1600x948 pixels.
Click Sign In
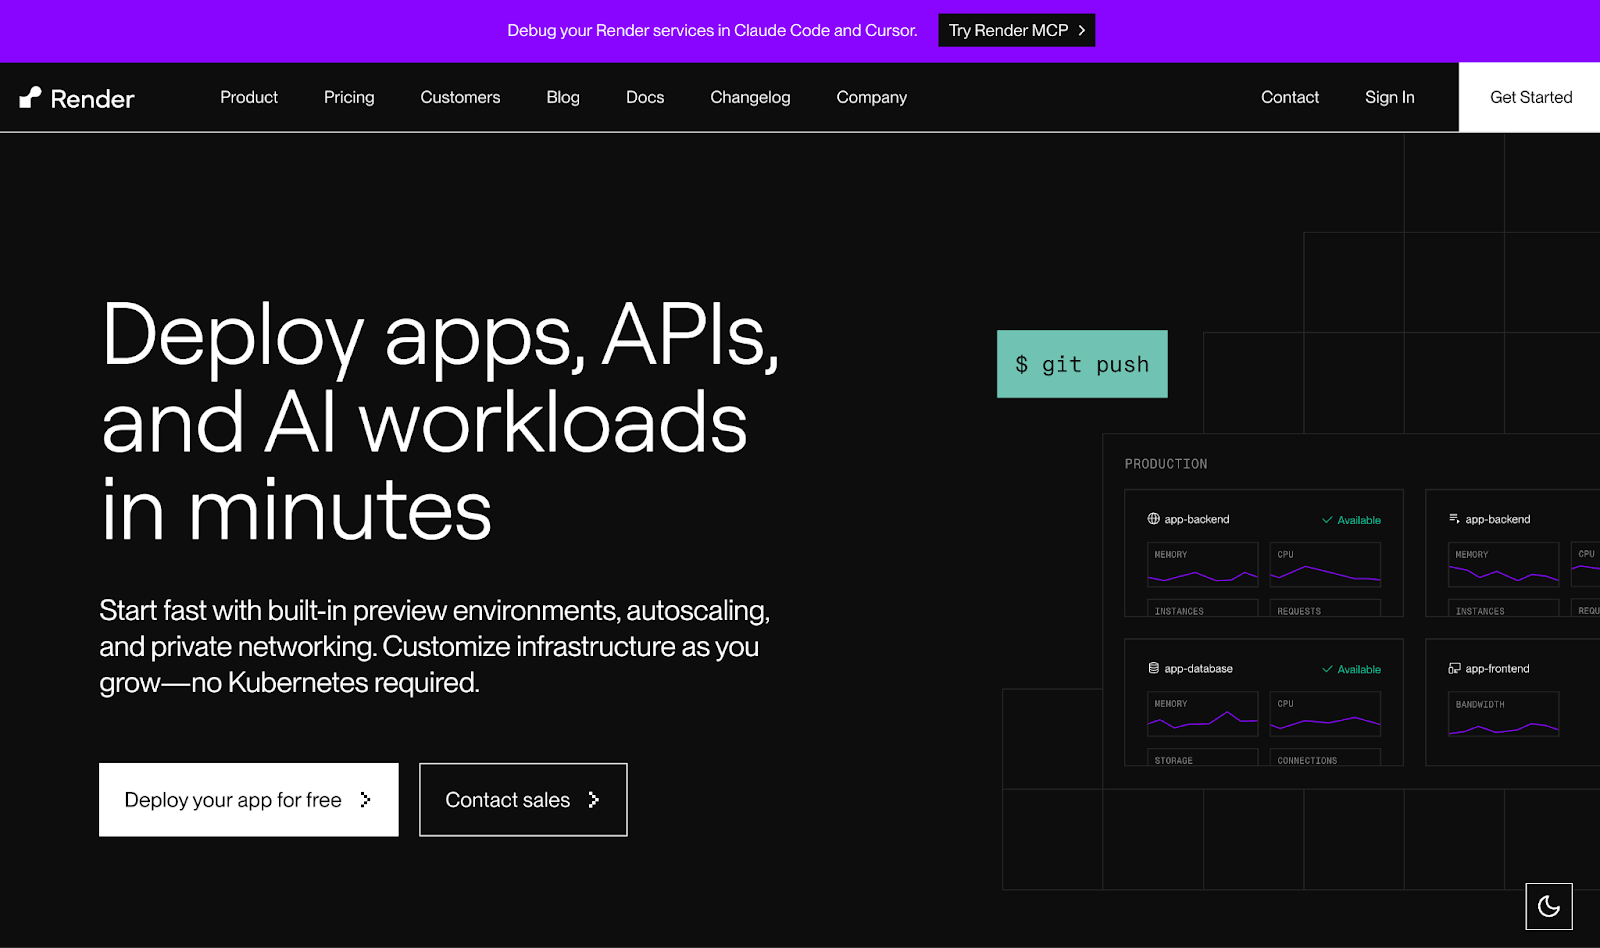(1390, 97)
